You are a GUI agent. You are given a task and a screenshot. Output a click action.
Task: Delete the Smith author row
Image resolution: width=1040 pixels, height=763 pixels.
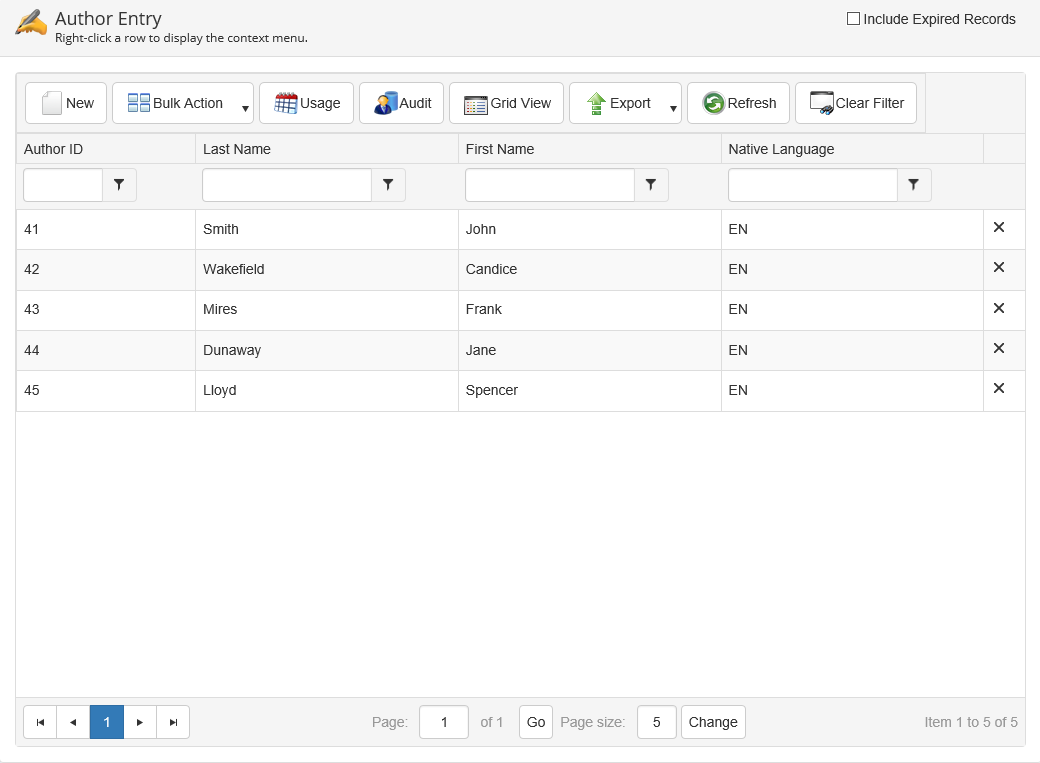[998, 228]
